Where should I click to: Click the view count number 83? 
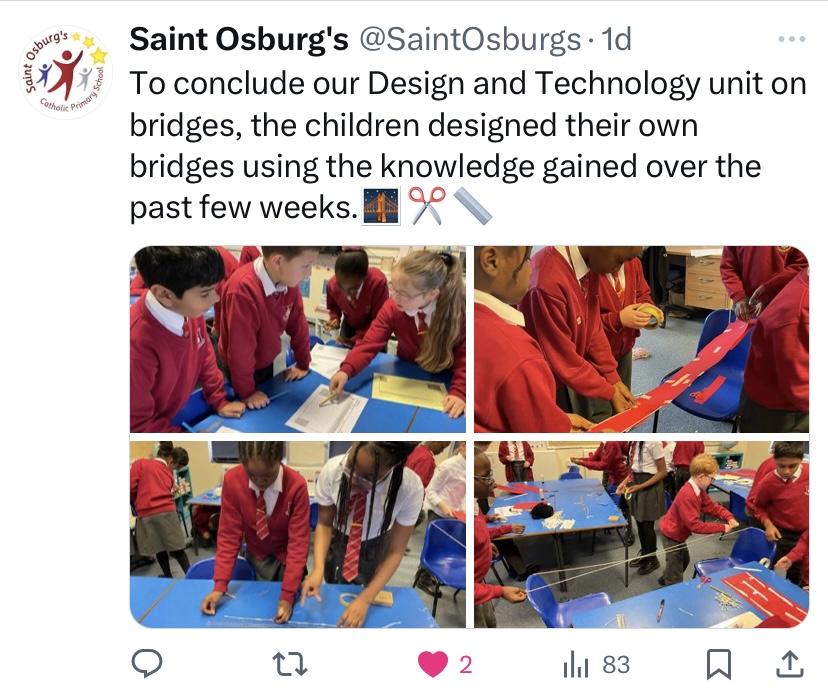pos(616,665)
